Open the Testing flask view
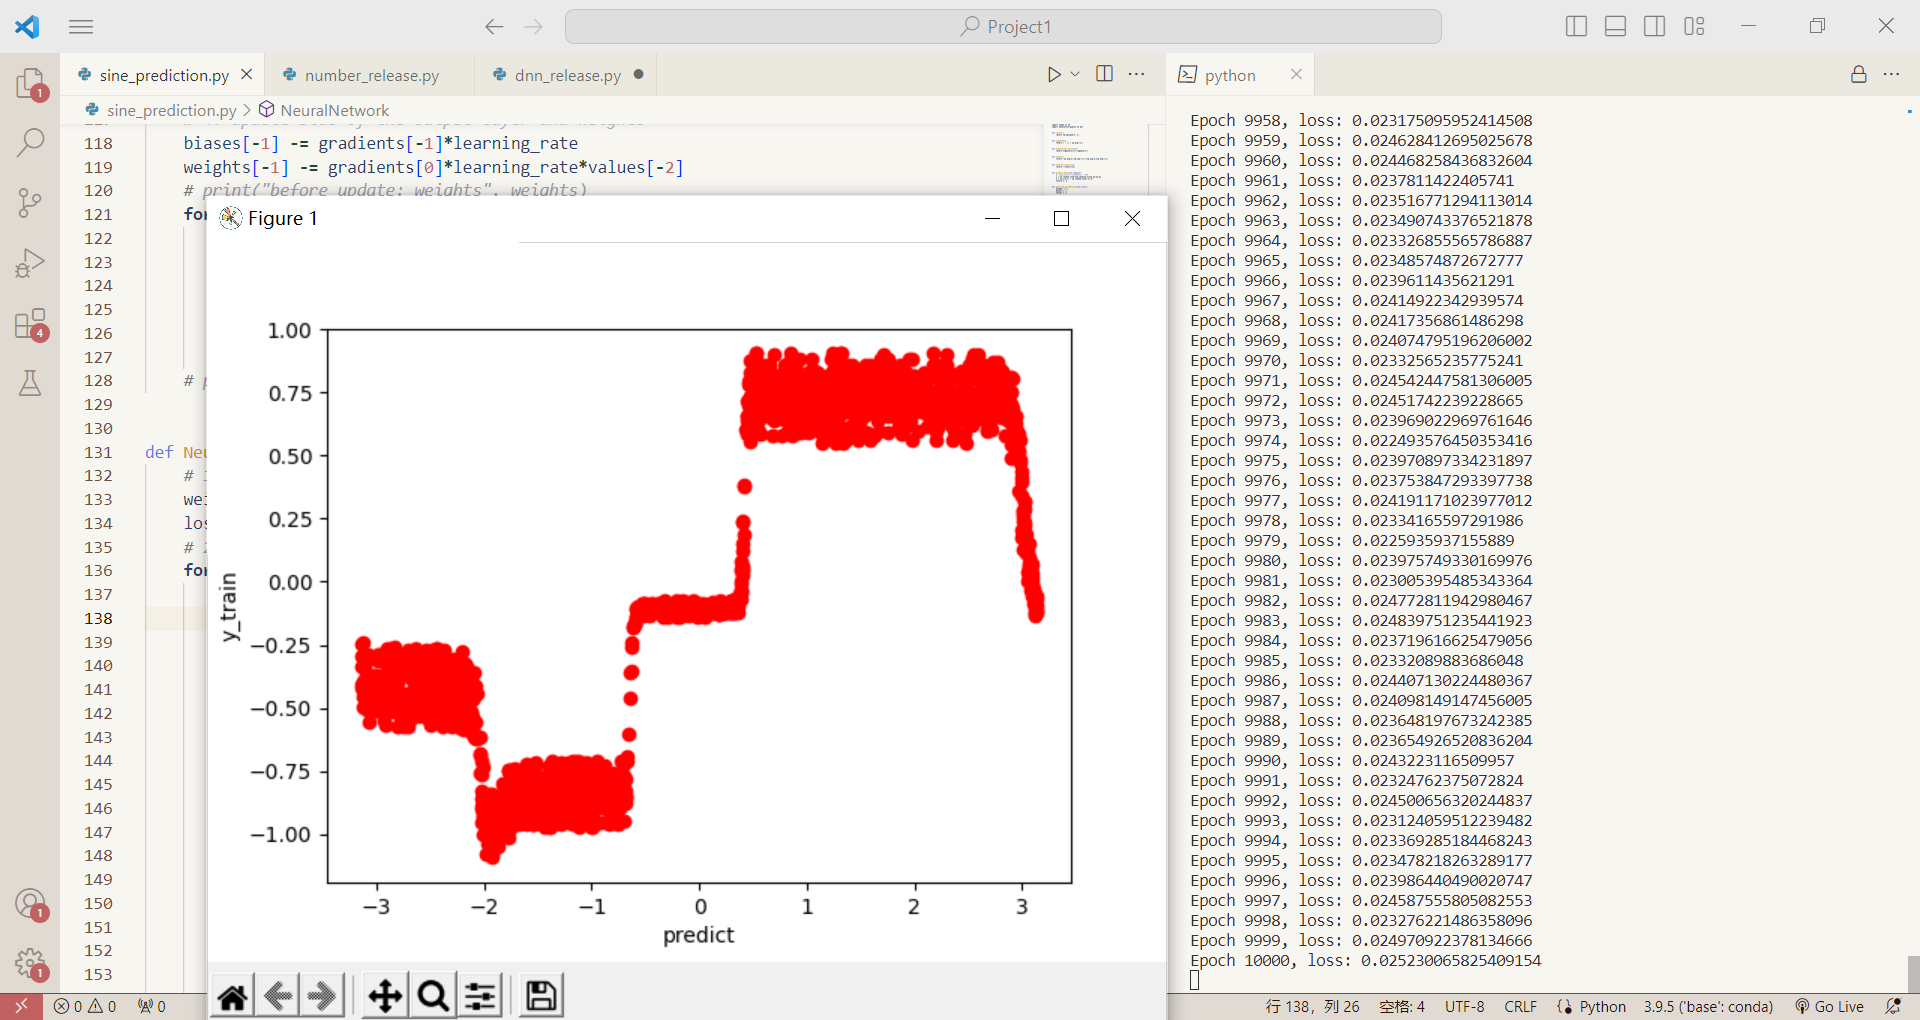Viewport: 1920px width, 1020px height. 30,383
